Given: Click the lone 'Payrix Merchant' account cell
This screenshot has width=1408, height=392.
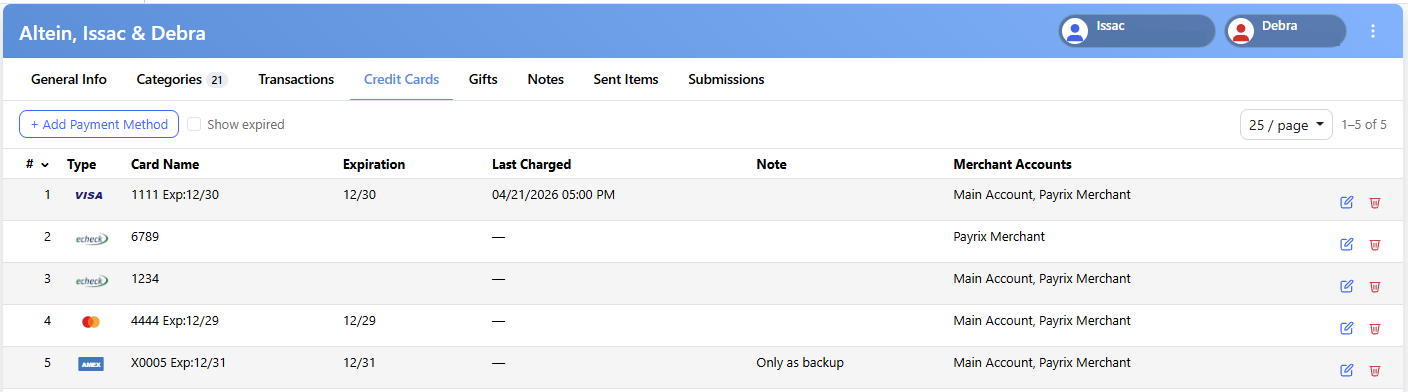Looking at the screenshot, I should [999, 237].
